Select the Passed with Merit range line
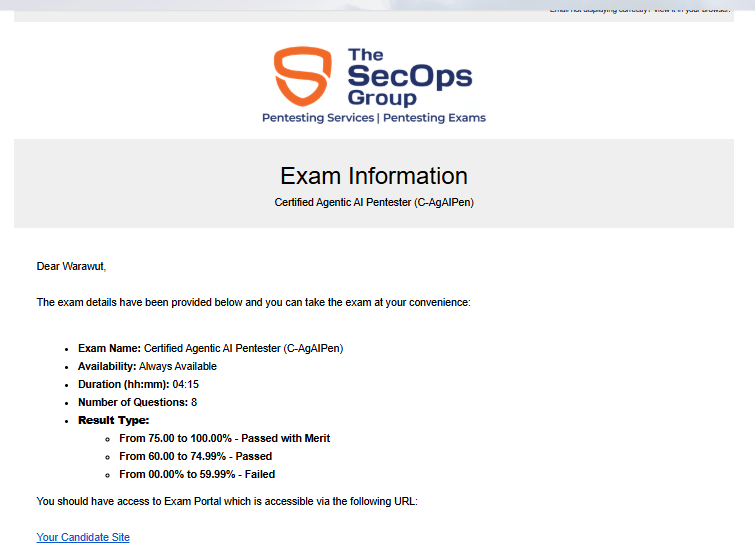This screenshot has height=544, width=755. click(224, 438)
